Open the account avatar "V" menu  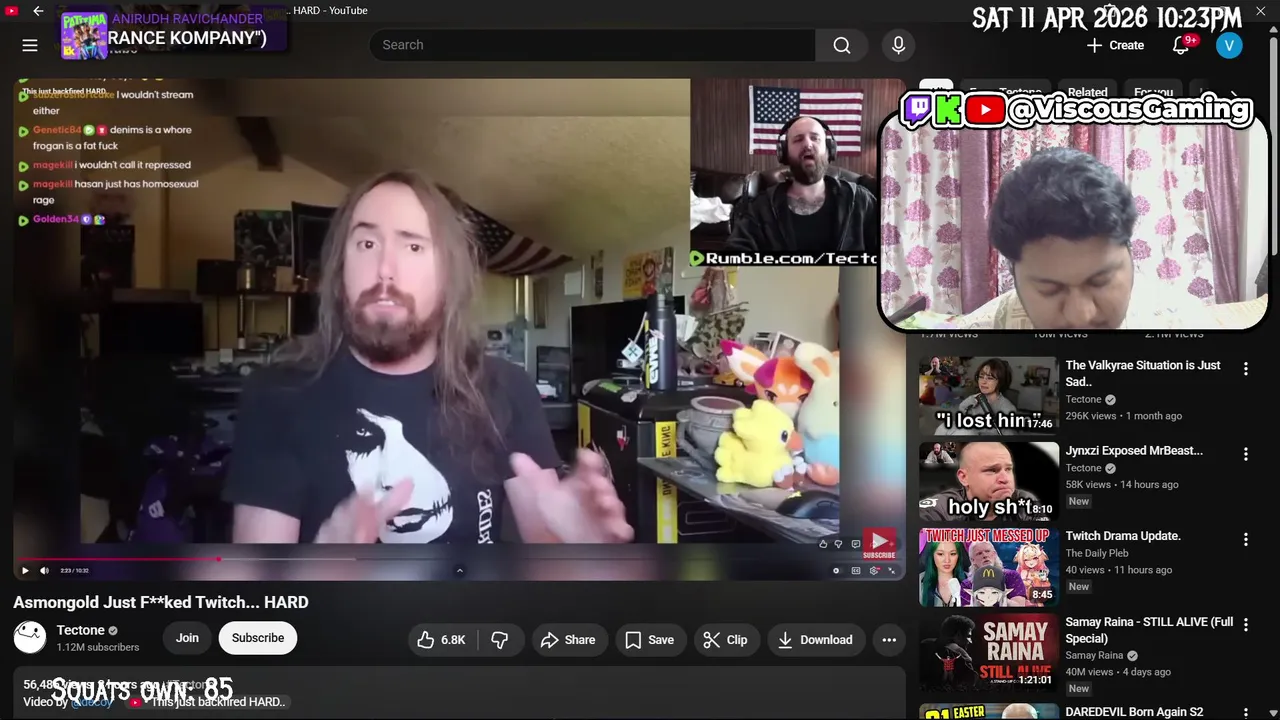pos(1229,45)
